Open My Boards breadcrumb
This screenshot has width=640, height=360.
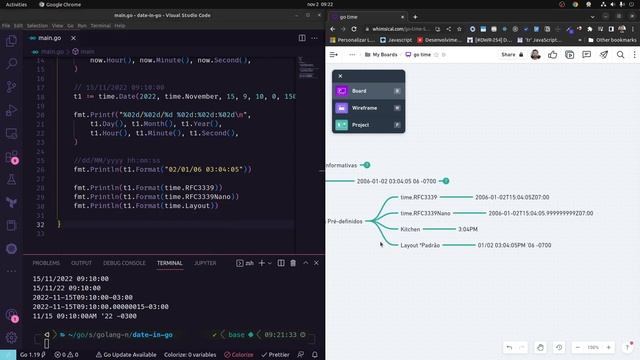(x=381, y=55)
